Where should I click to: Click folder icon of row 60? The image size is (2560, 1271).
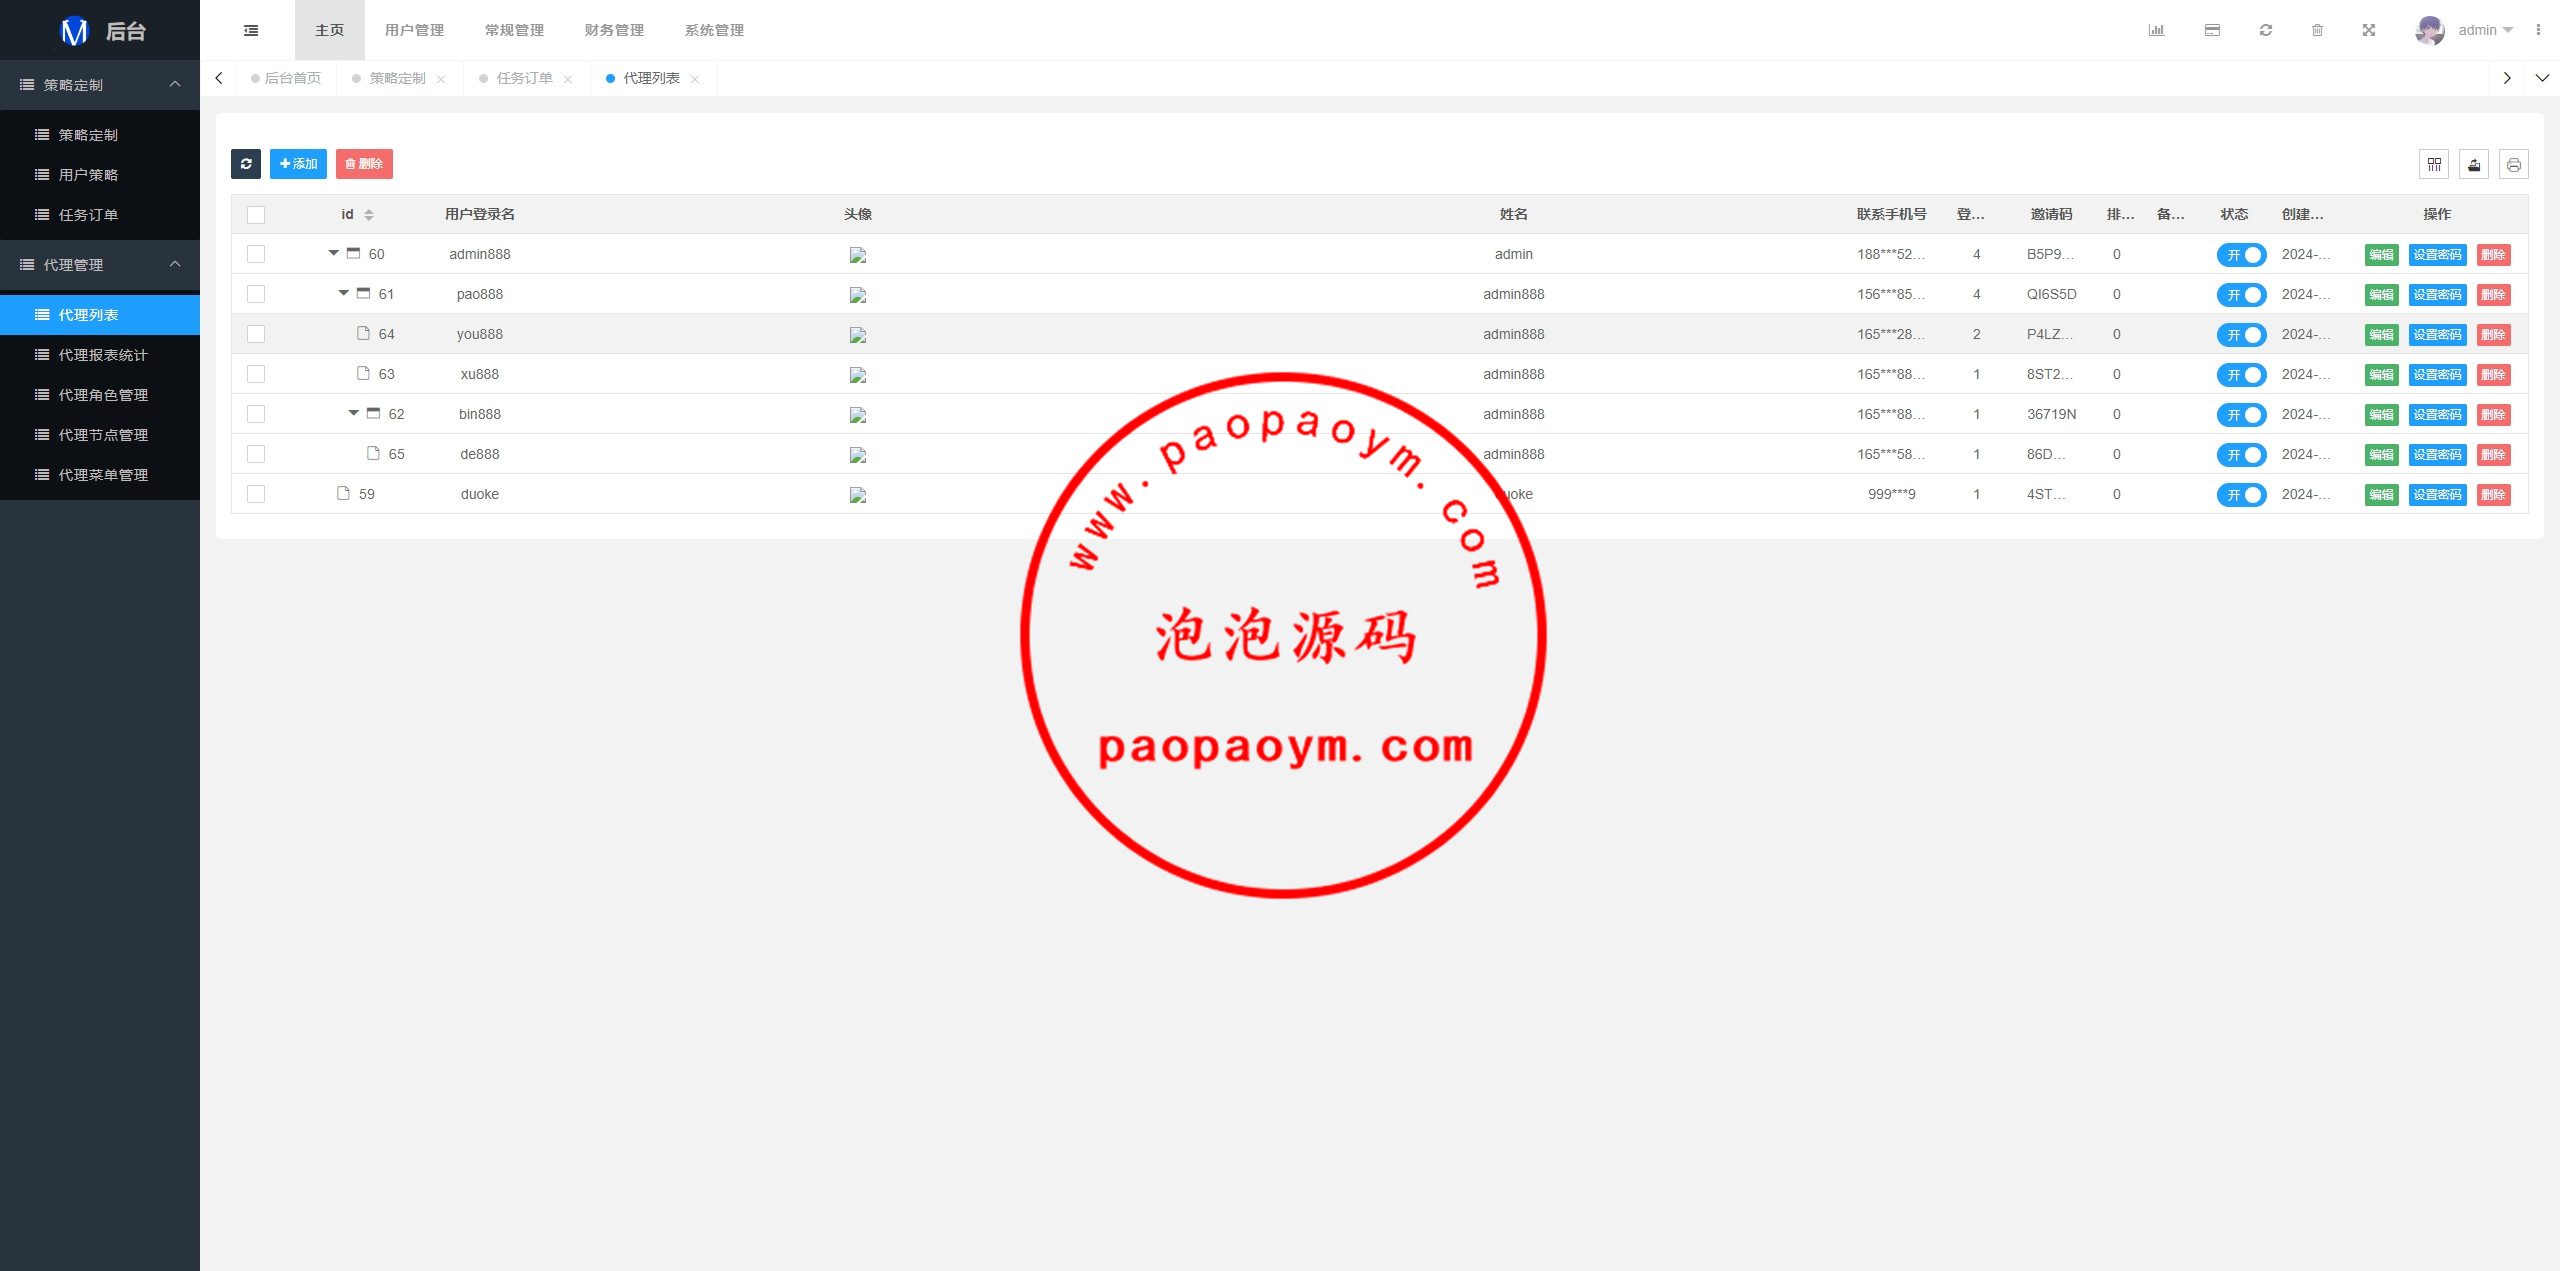tap(353, 253)
